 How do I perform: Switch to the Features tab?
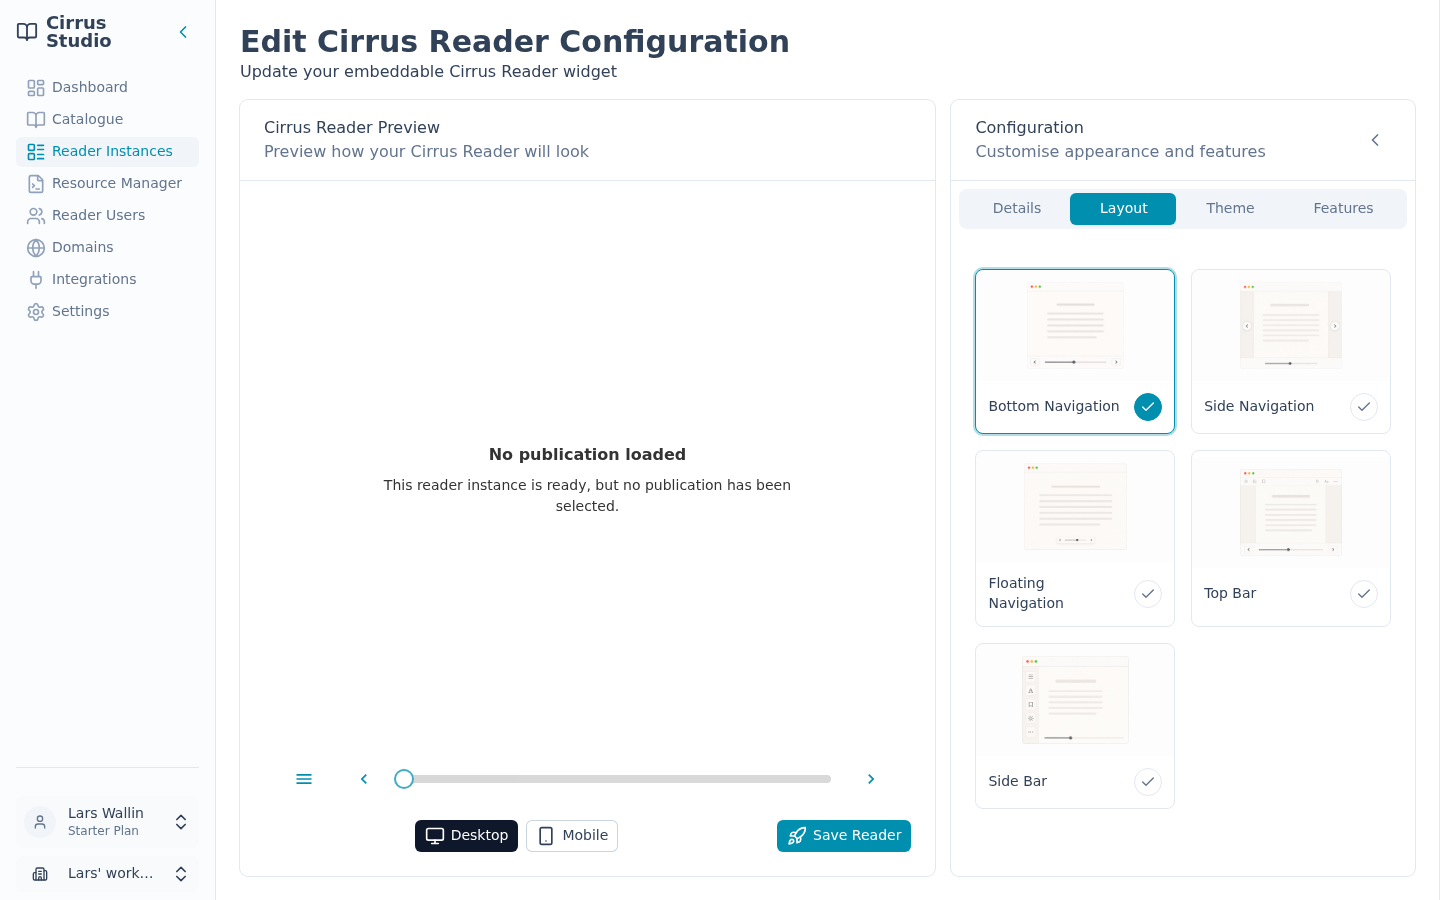(1343, 209)
